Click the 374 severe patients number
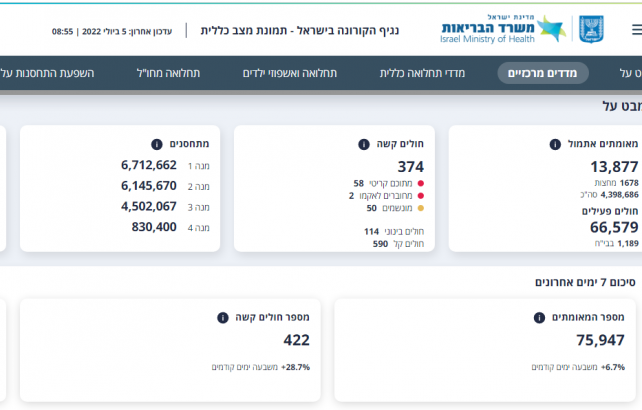 [x=410, y=166]
